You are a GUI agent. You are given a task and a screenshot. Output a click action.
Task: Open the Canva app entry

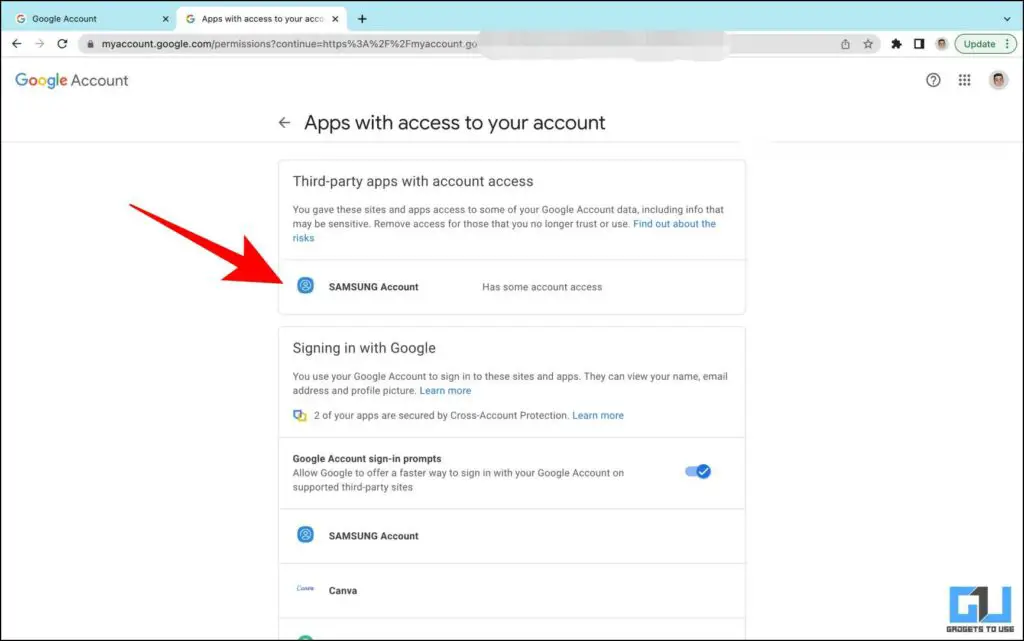pos(511,591)
